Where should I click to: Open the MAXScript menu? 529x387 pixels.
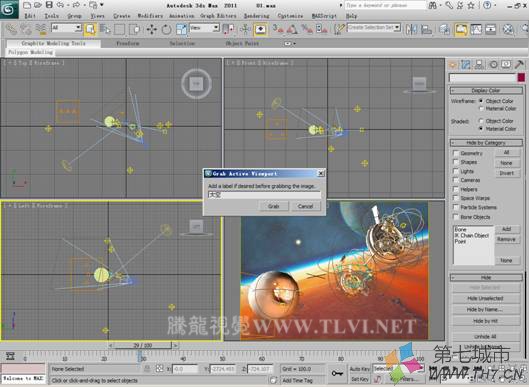[x=324, y=16]
